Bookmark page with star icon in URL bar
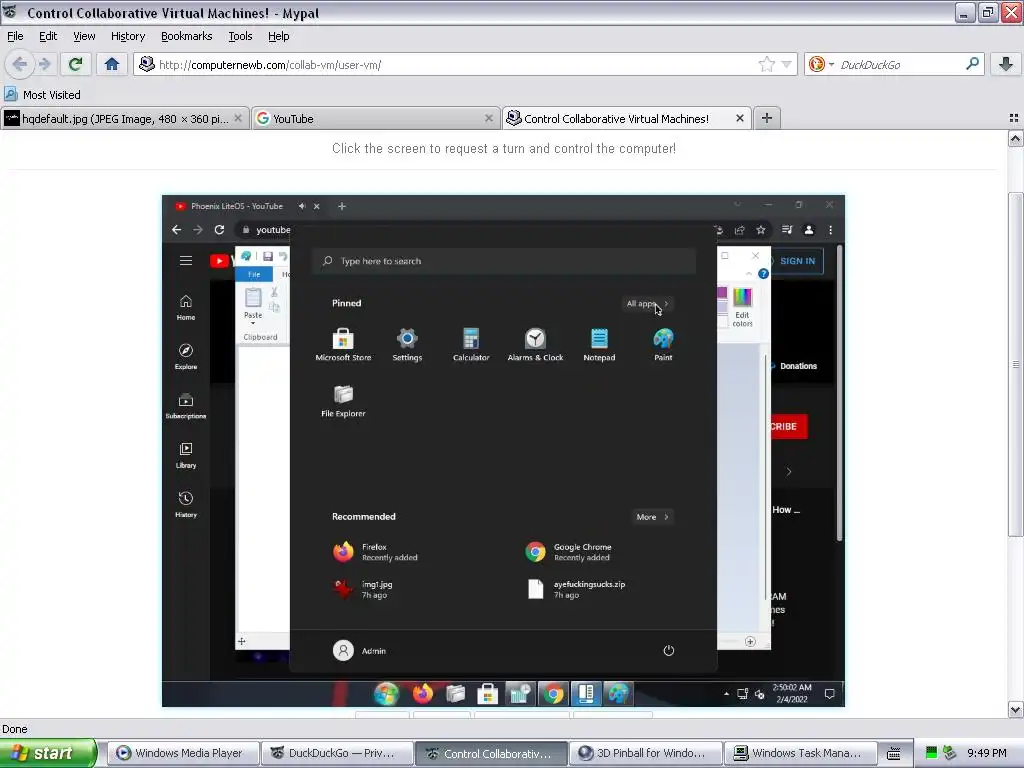 tap(767, 64)
